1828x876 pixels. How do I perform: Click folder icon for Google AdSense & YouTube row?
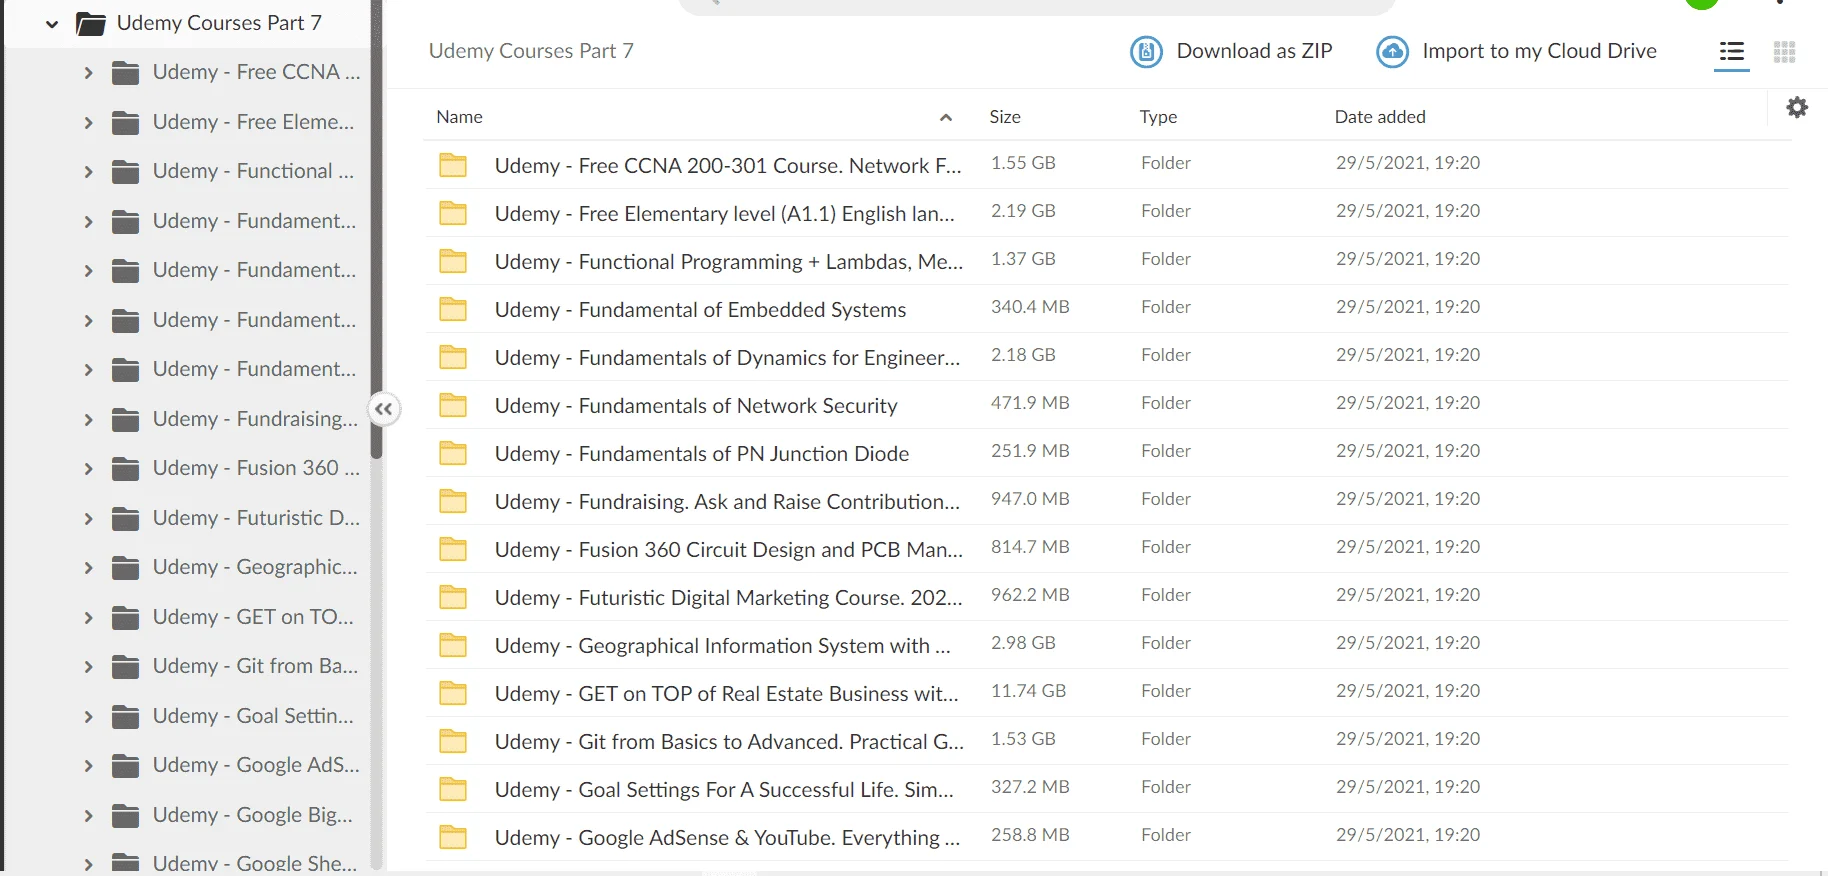(453, 837)
